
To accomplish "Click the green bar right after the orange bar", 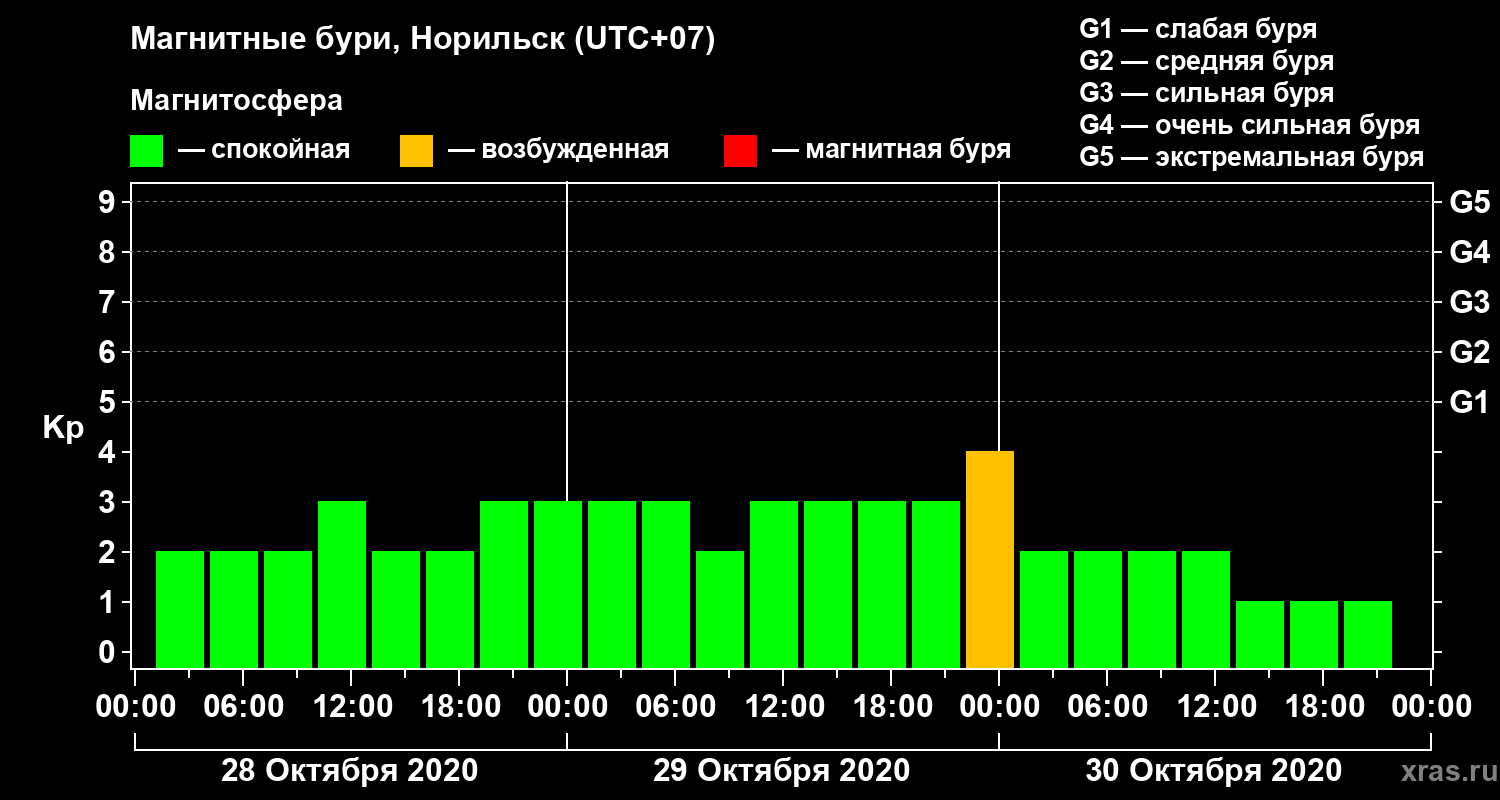I will [1044, 610].
